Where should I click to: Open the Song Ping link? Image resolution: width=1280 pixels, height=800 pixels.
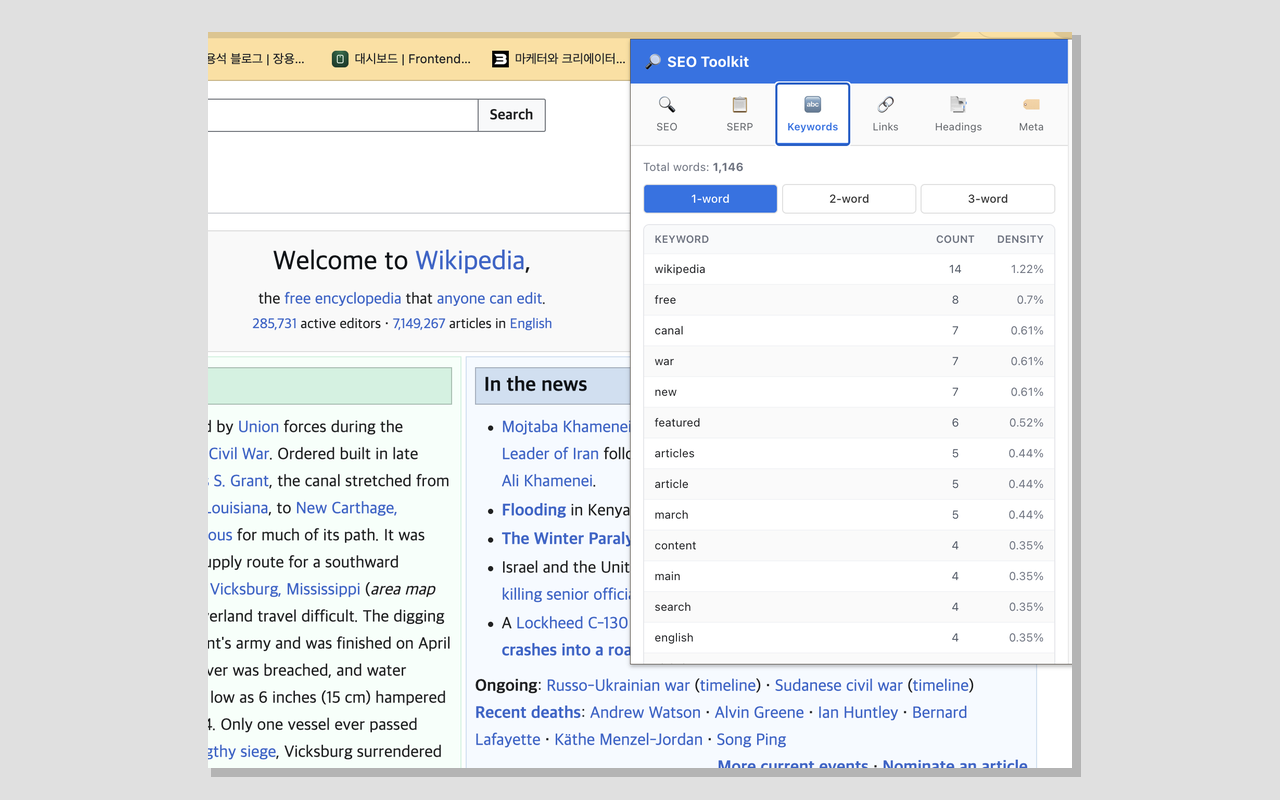(751, 739)
